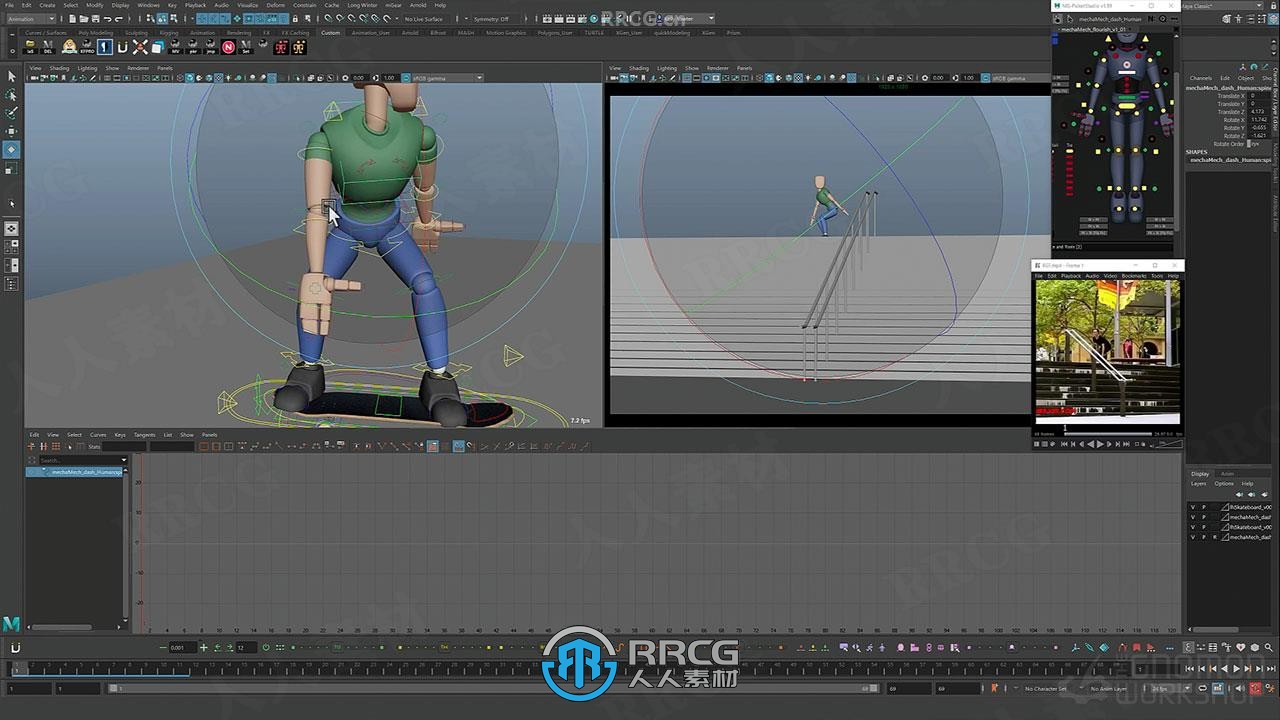Click Bookmarks menu in video player window
The image size is (1280, 720).
pyautogui.click(x=1134, y=275)
